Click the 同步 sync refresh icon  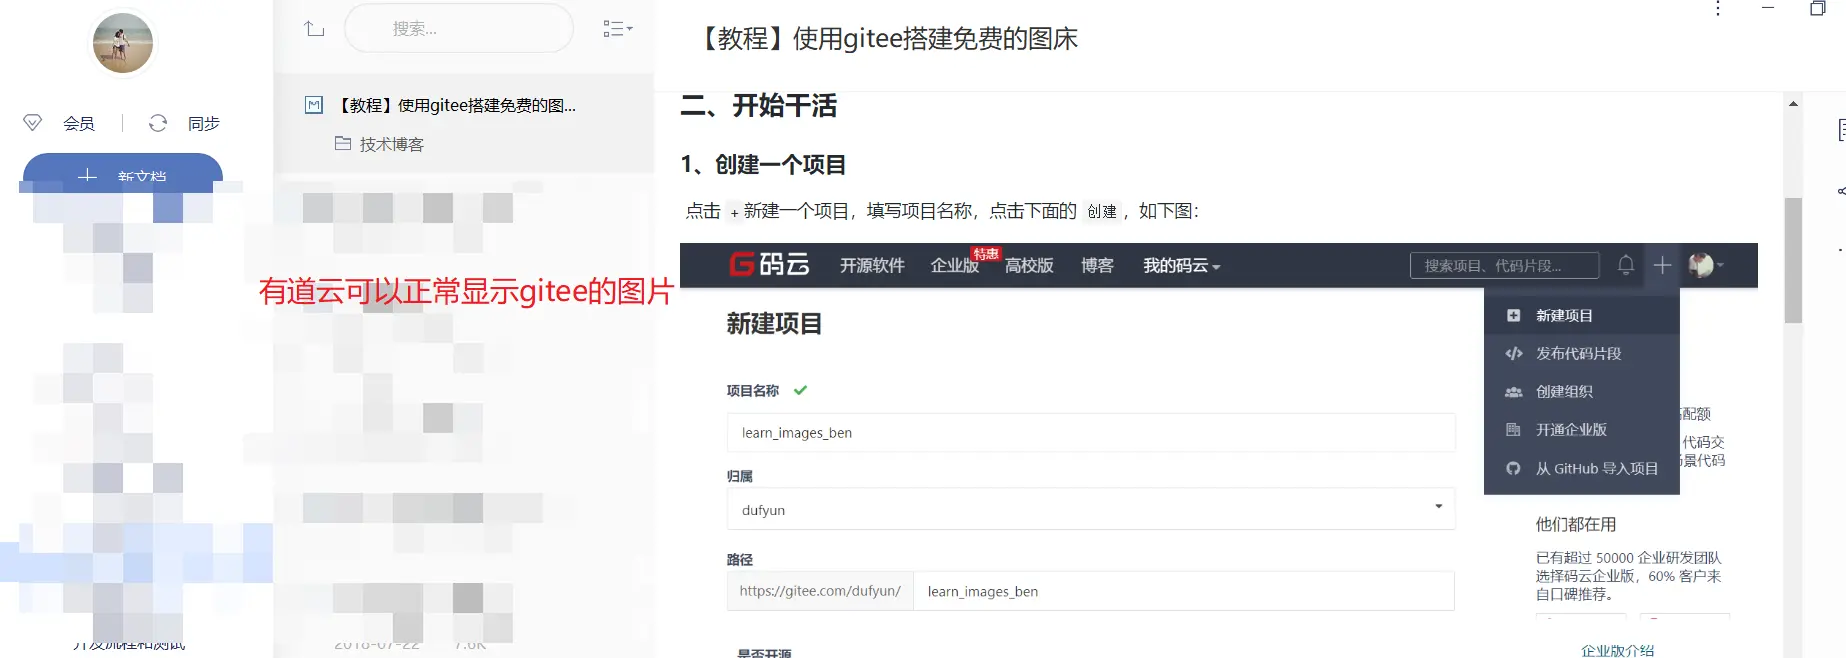click(158, 123)
